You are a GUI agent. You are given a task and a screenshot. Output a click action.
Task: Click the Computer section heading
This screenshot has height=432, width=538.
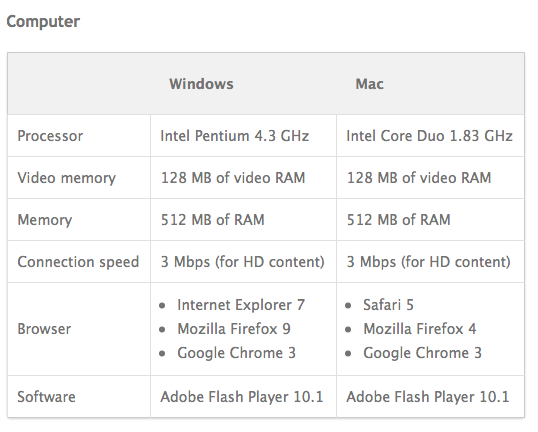[43, 22]
